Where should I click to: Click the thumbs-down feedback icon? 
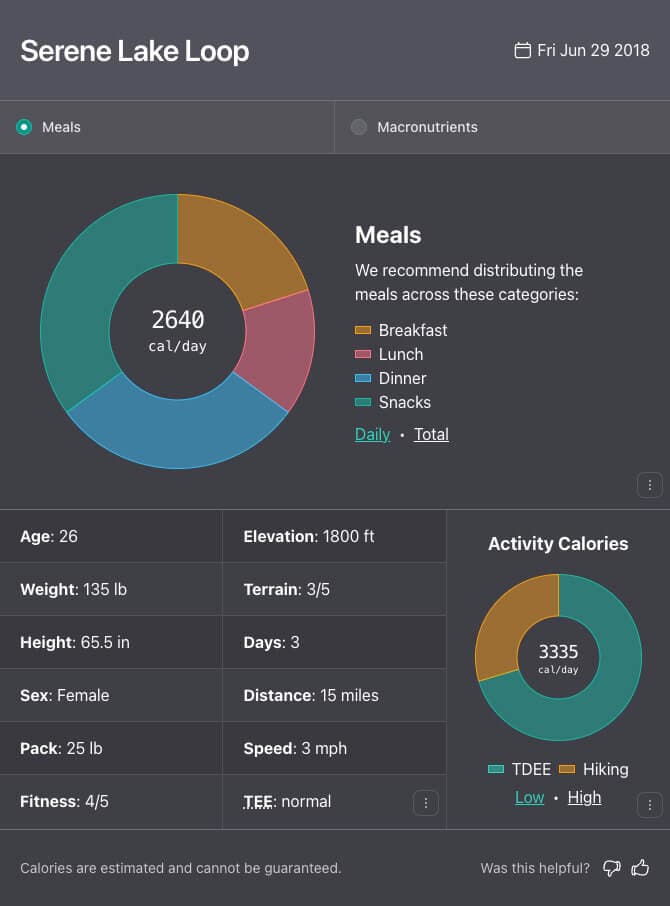click(611, 869)
